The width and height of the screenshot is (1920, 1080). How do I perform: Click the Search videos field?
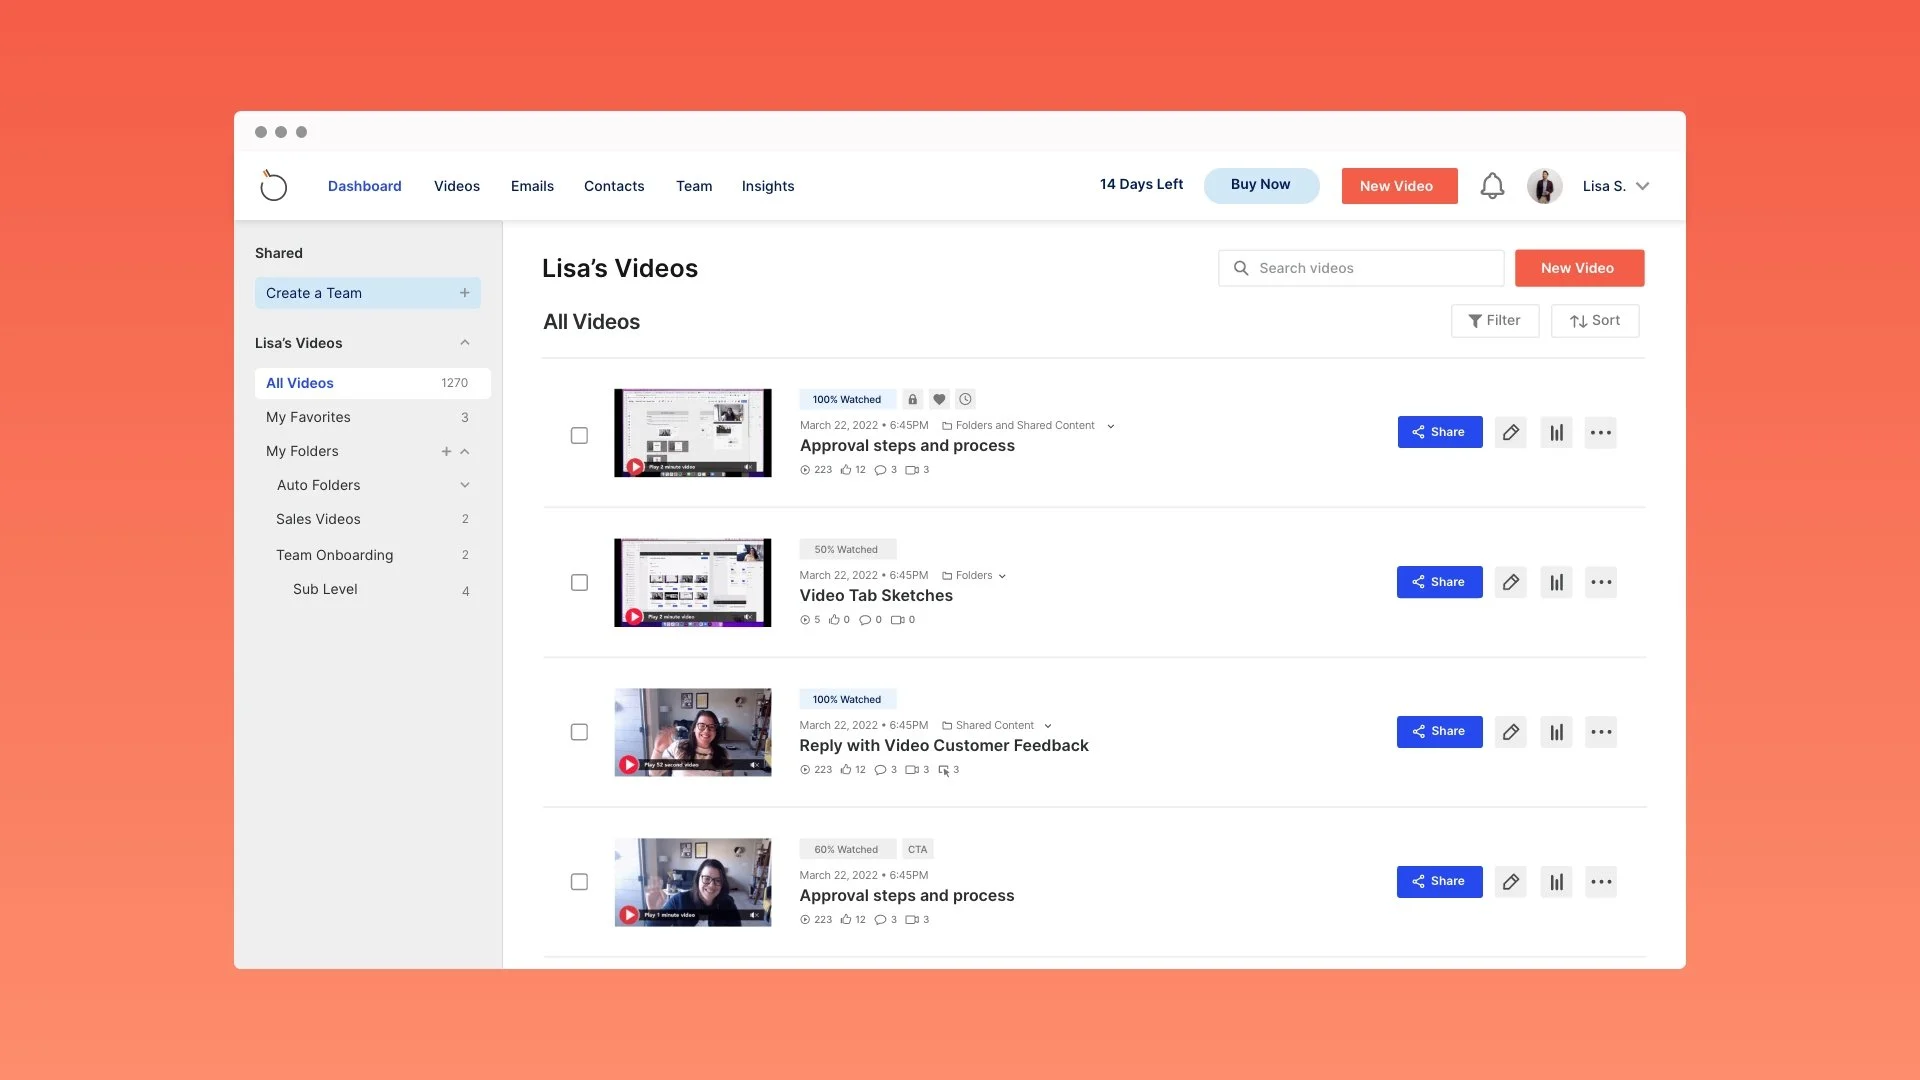[1361, 268]
